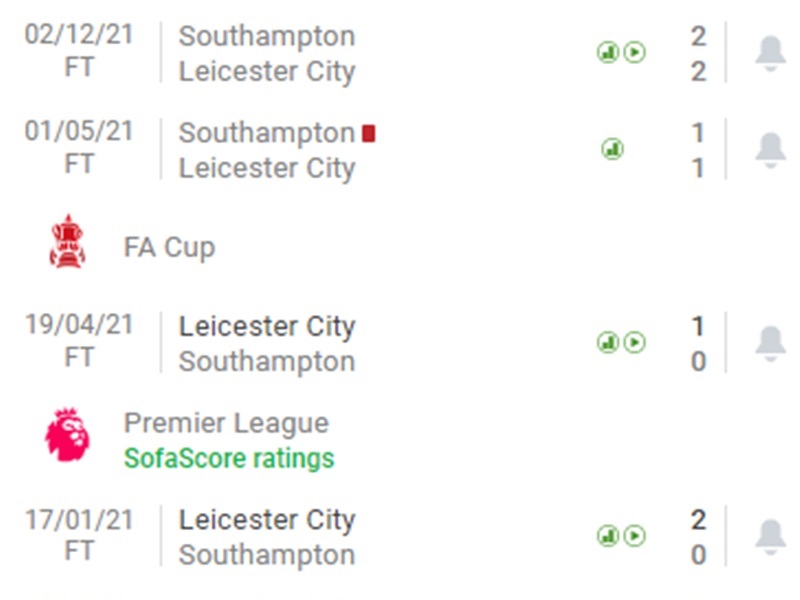Open statistics for the 02/12/21 Southampton match

[x=608, y=53]
